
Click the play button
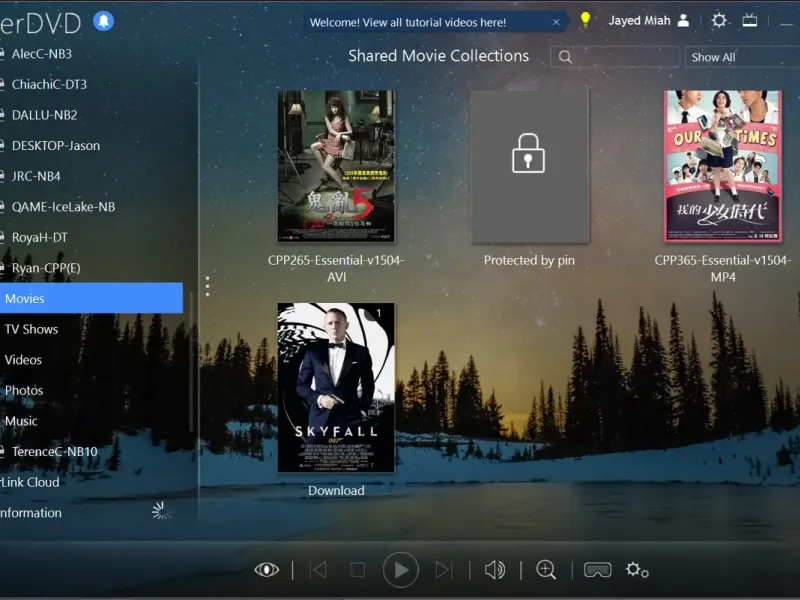(401, 569)
